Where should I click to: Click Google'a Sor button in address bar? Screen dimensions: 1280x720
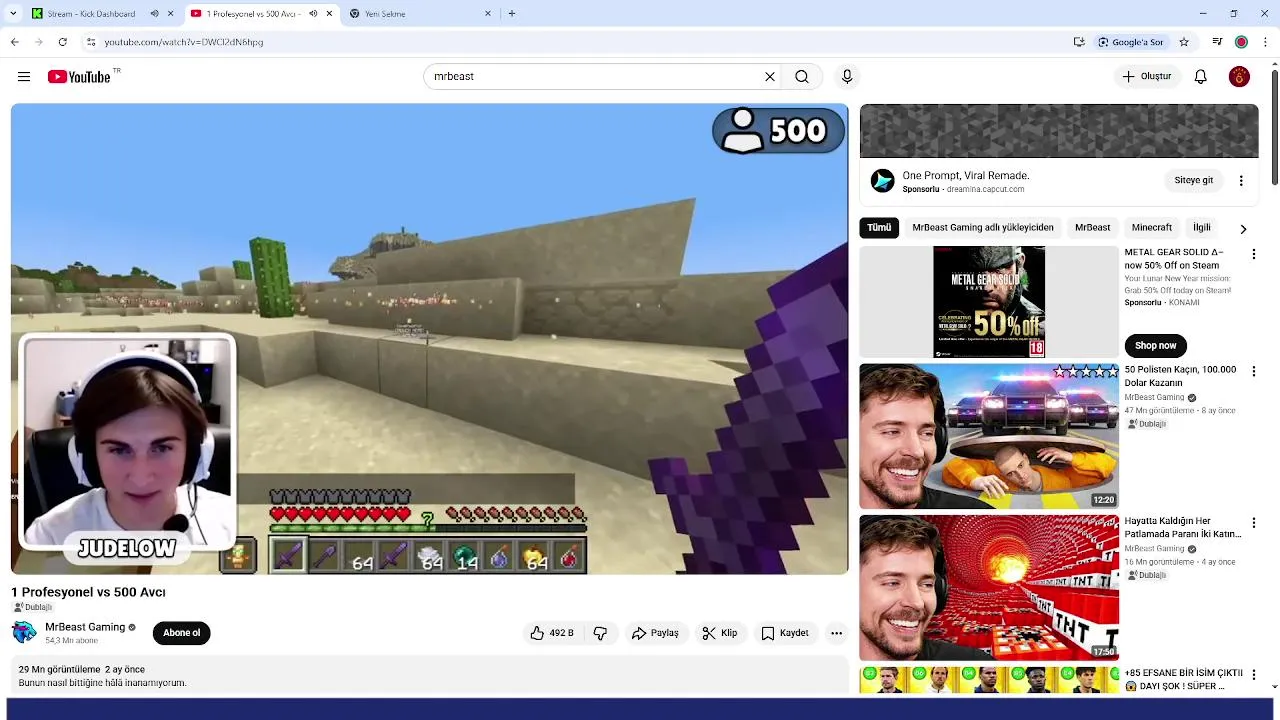pos(1131,42)
